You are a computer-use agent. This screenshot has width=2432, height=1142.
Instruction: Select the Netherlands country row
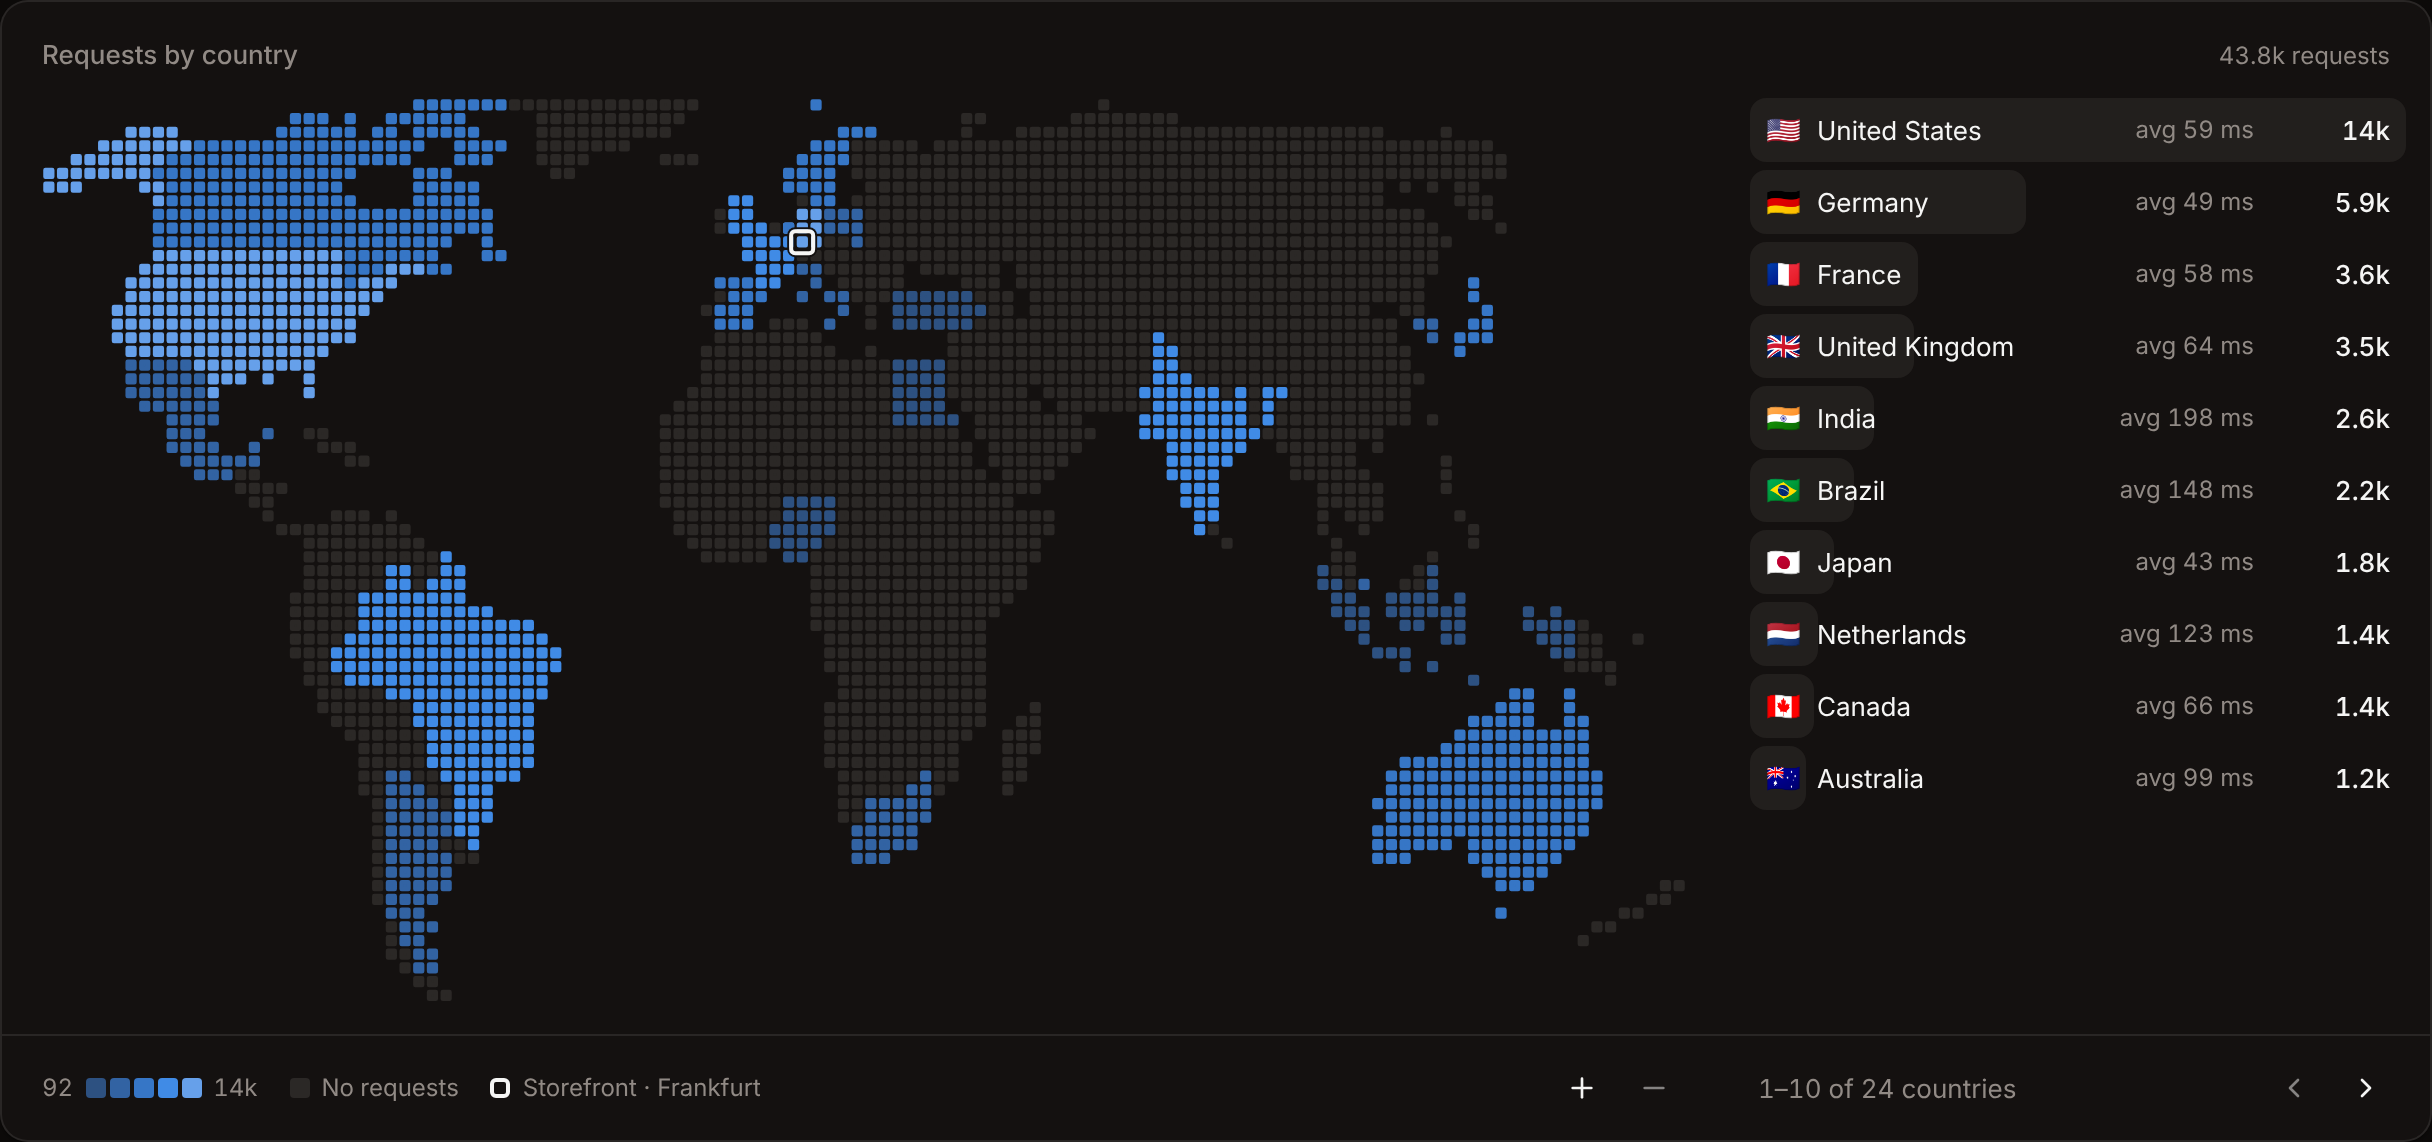click(2078, 635)
